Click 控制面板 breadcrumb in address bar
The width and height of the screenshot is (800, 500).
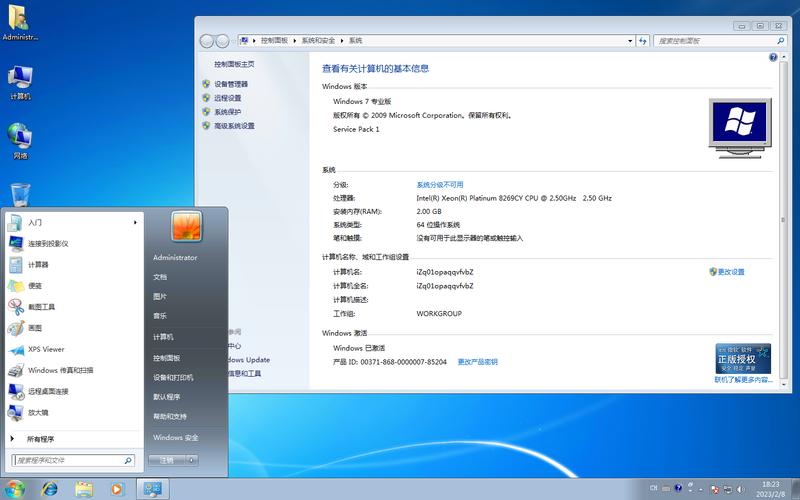[274, 40]
